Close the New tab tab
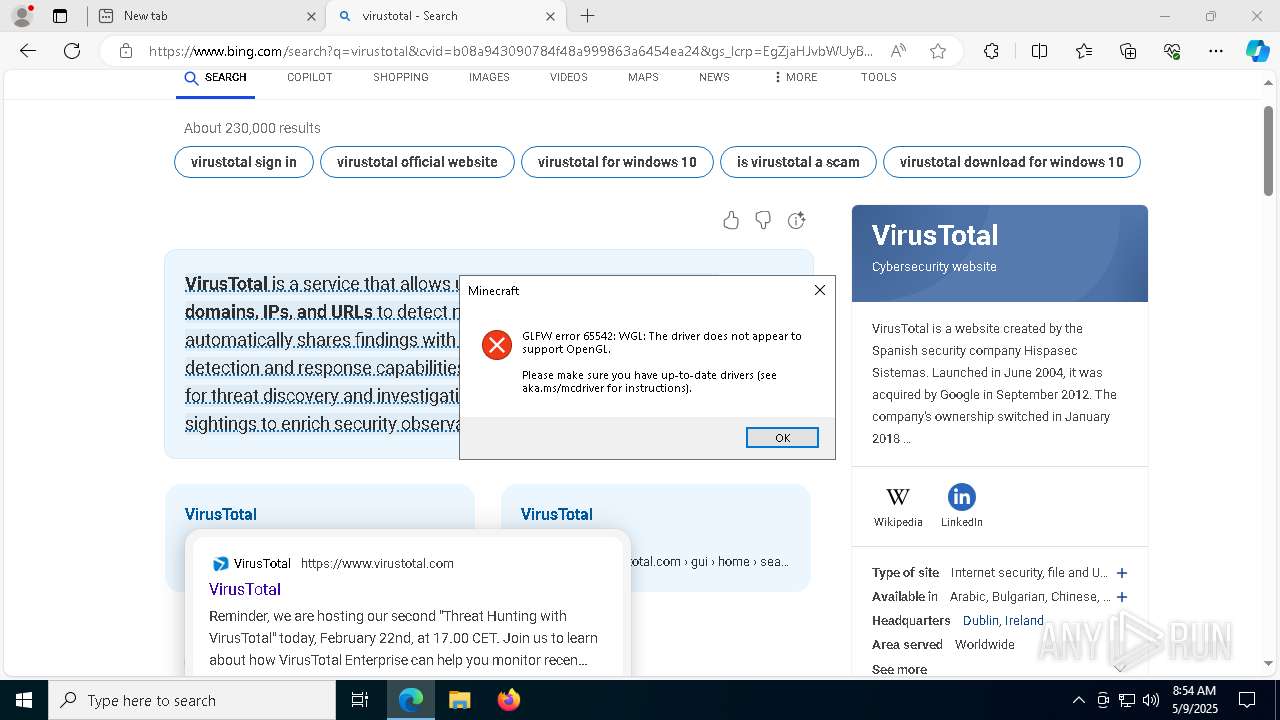 [311, 16]
